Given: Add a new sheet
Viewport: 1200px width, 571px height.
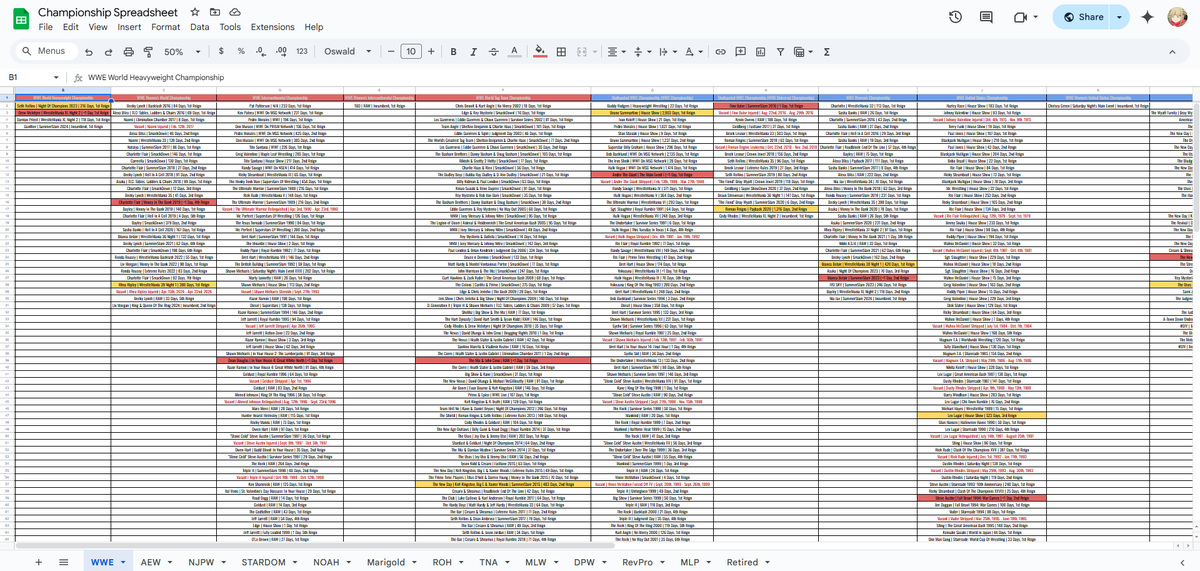Looking at the screenshot, I should [x=39, y=562].
